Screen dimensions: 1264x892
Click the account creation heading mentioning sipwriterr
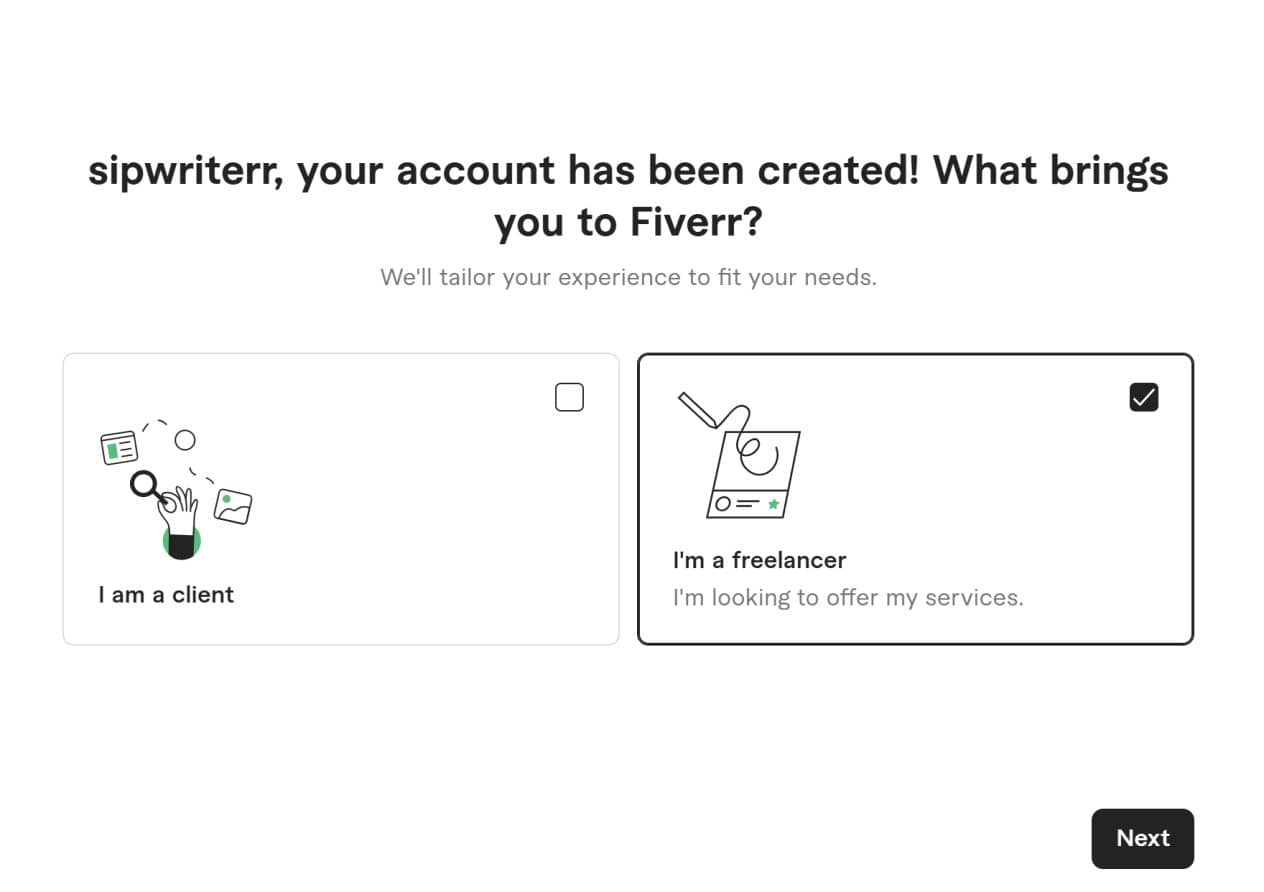tap(629, 196)
